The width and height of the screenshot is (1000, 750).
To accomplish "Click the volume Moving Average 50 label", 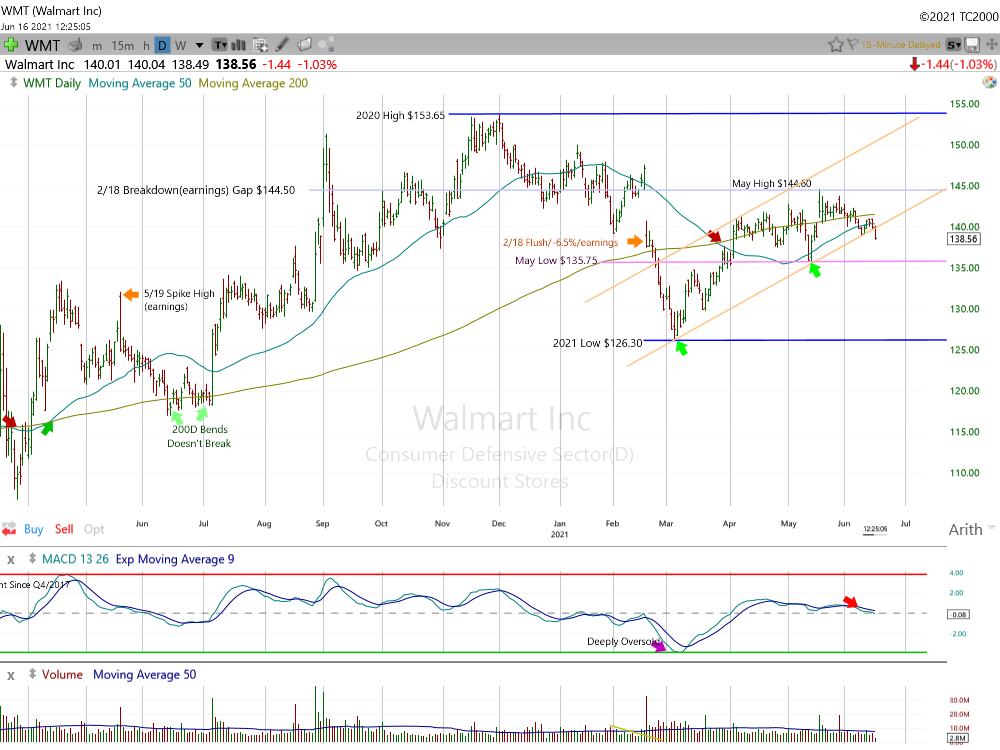I will 145,675.
